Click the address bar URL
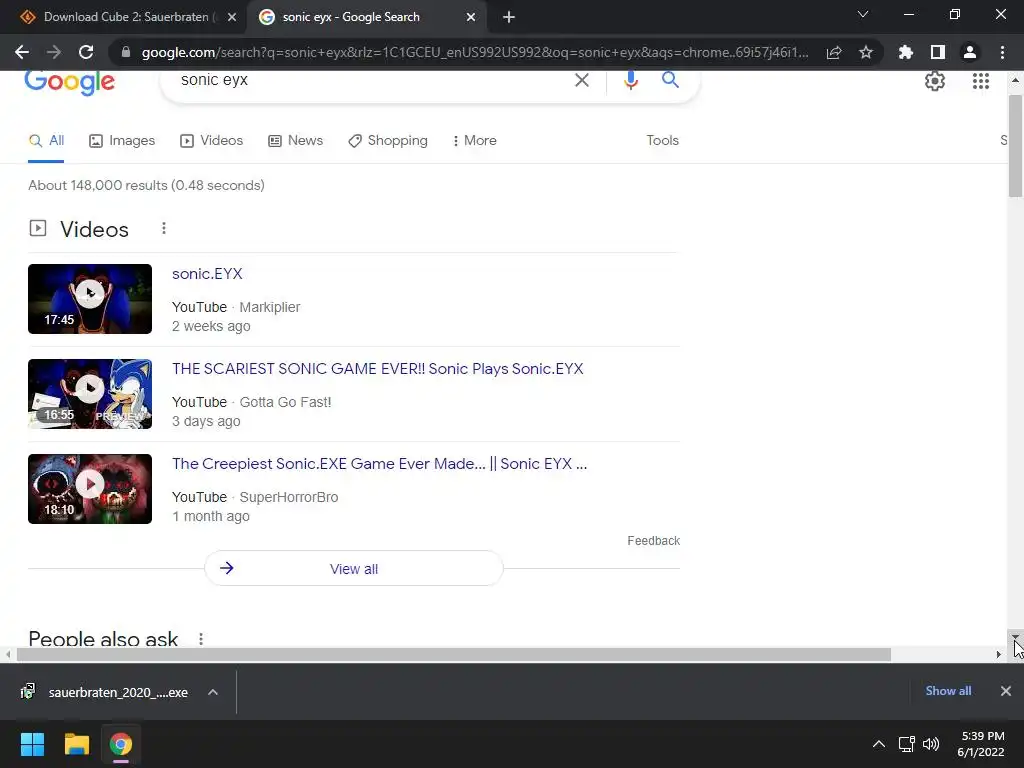 click(x=475, y=52)
